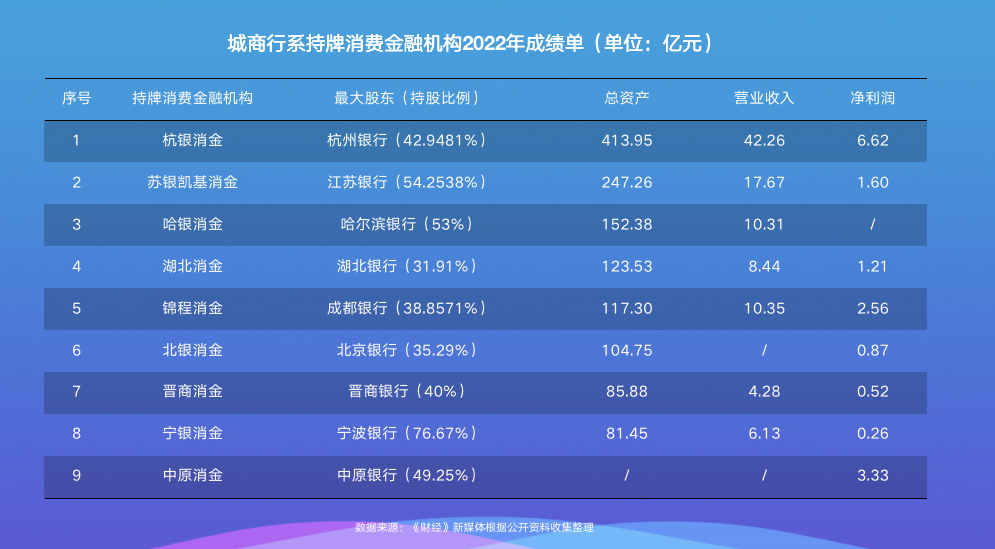This screenshot has width=995, height=549.
Task: Click the 苏银凯基消金 institution cell
Action: tap(192, 182)
